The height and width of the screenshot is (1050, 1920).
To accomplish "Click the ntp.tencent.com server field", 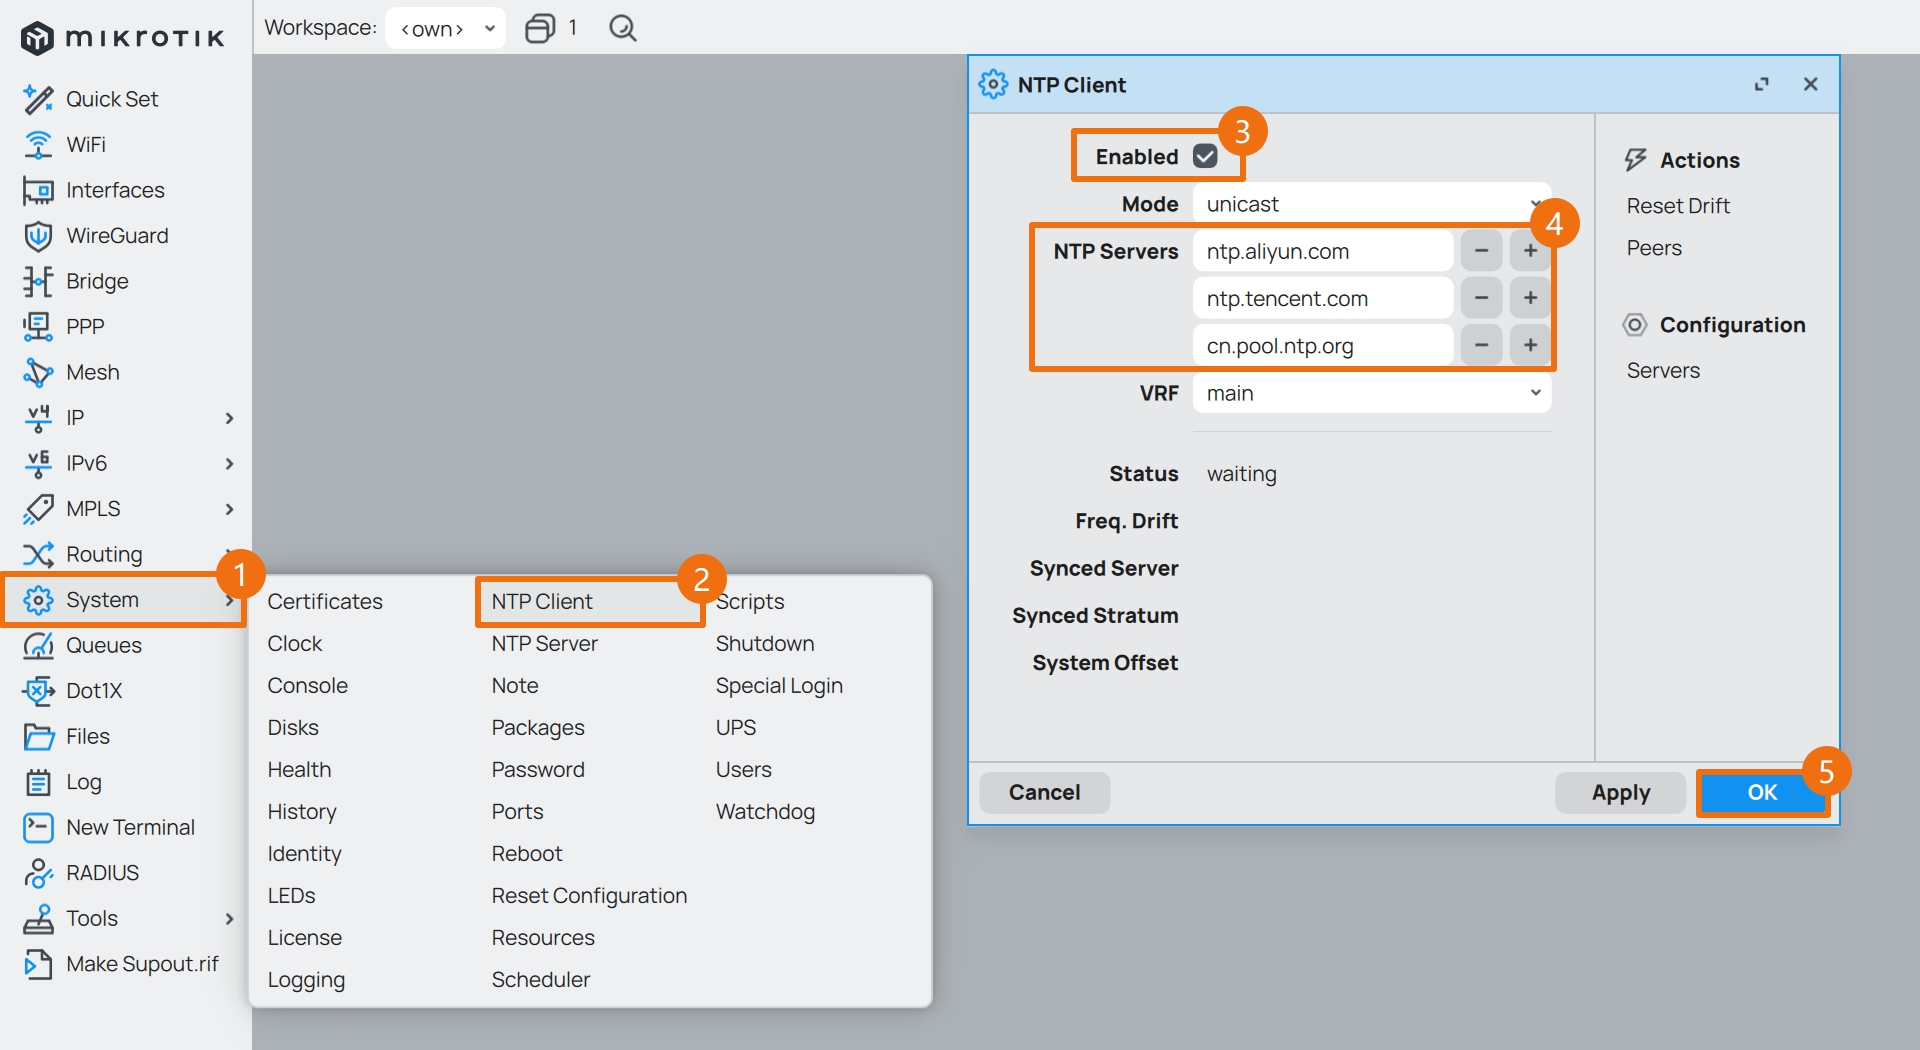I will click(x=1322, y=298).
